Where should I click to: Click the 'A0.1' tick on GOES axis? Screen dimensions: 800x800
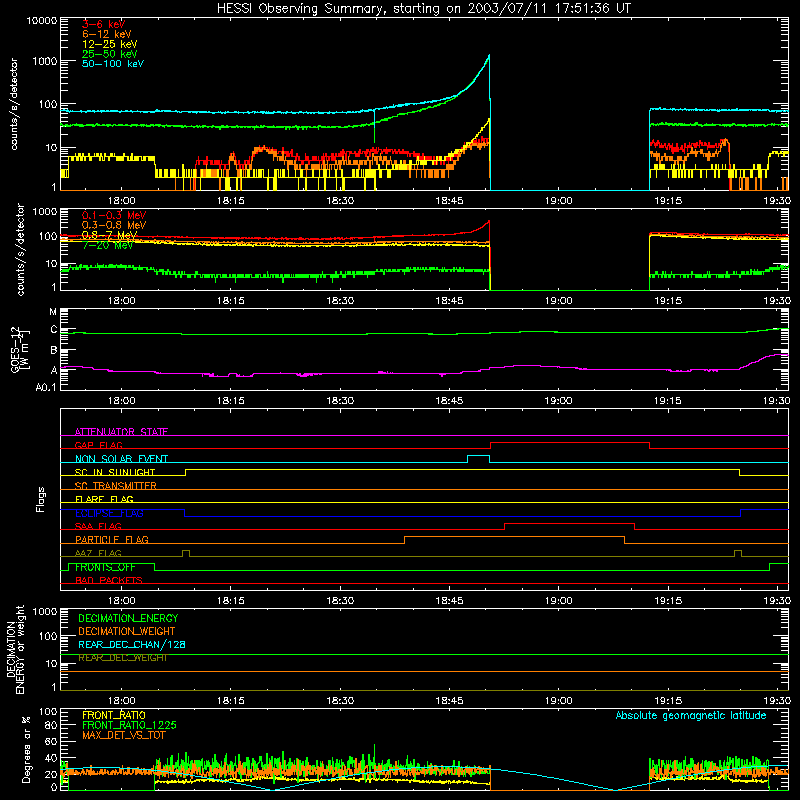point(46,387)
